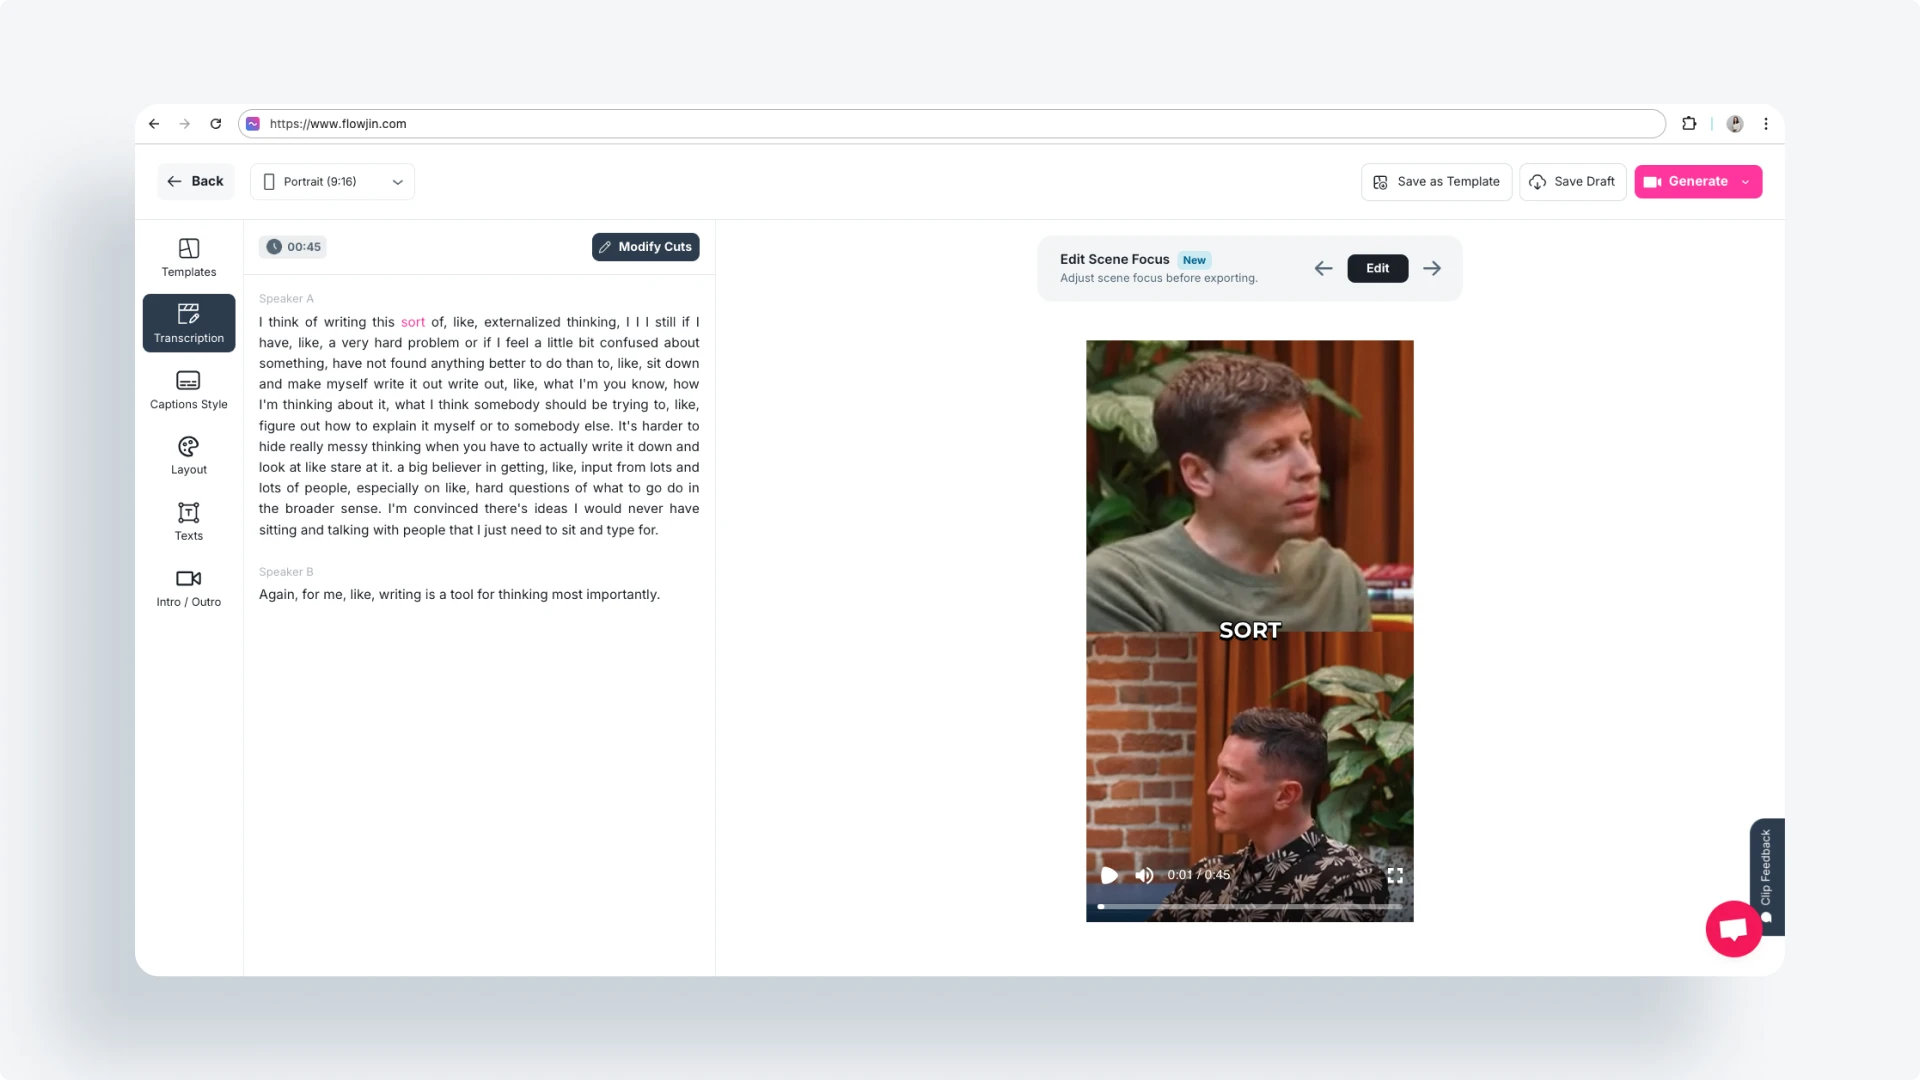Open the Intro / Outro panel

click(188, 587)
